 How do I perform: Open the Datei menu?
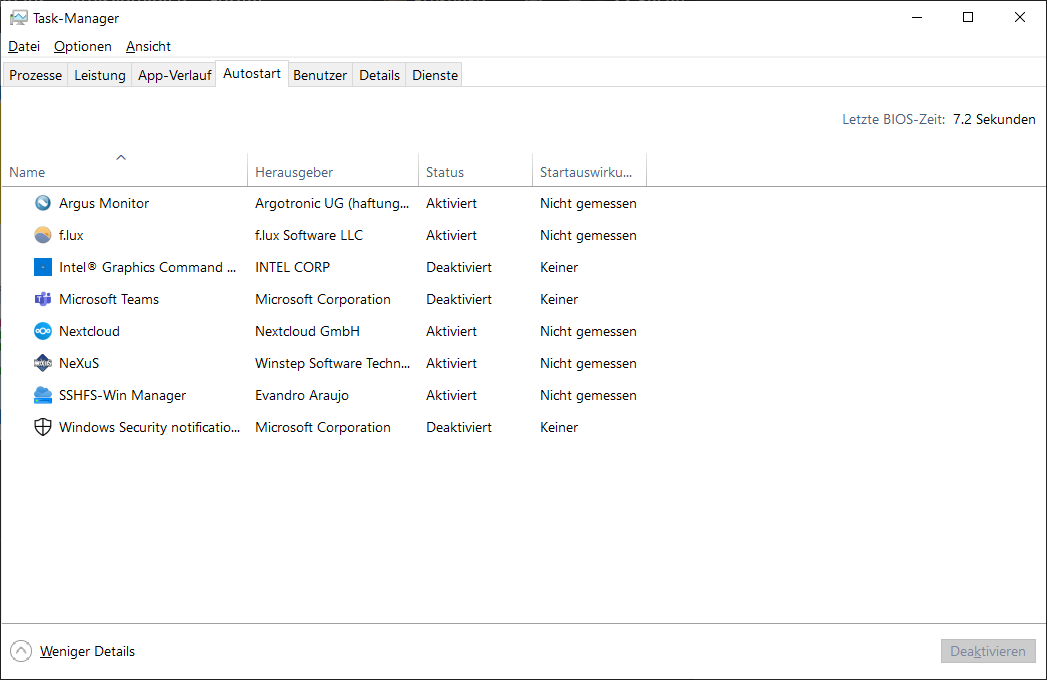[x=24, y=47]
